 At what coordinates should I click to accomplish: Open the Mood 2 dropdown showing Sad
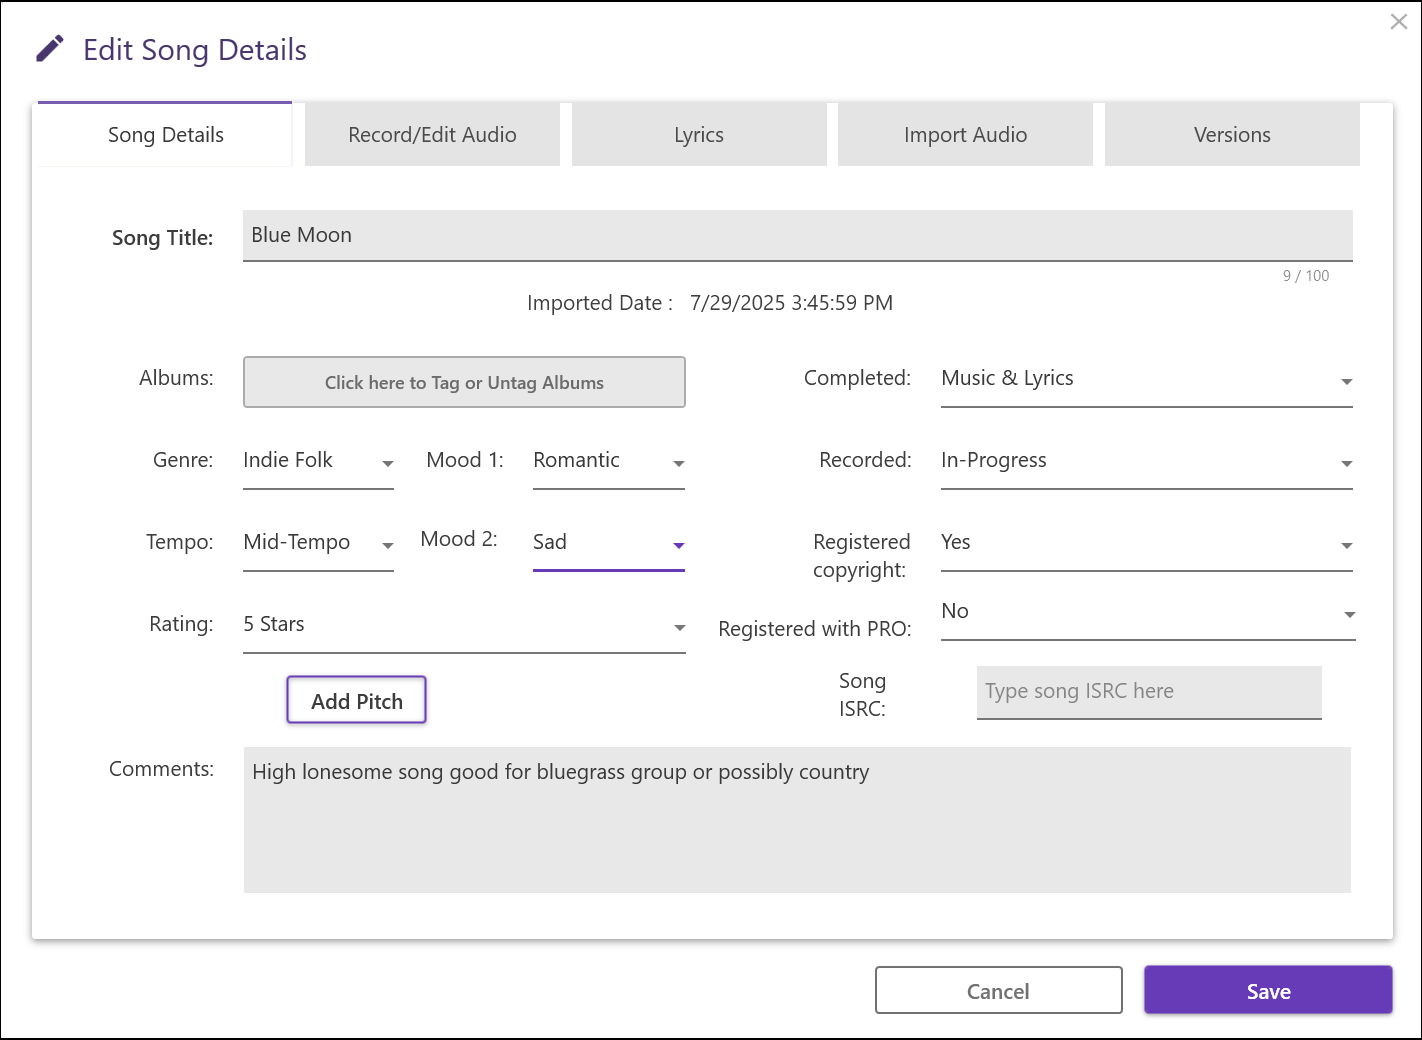coord(608,543)
